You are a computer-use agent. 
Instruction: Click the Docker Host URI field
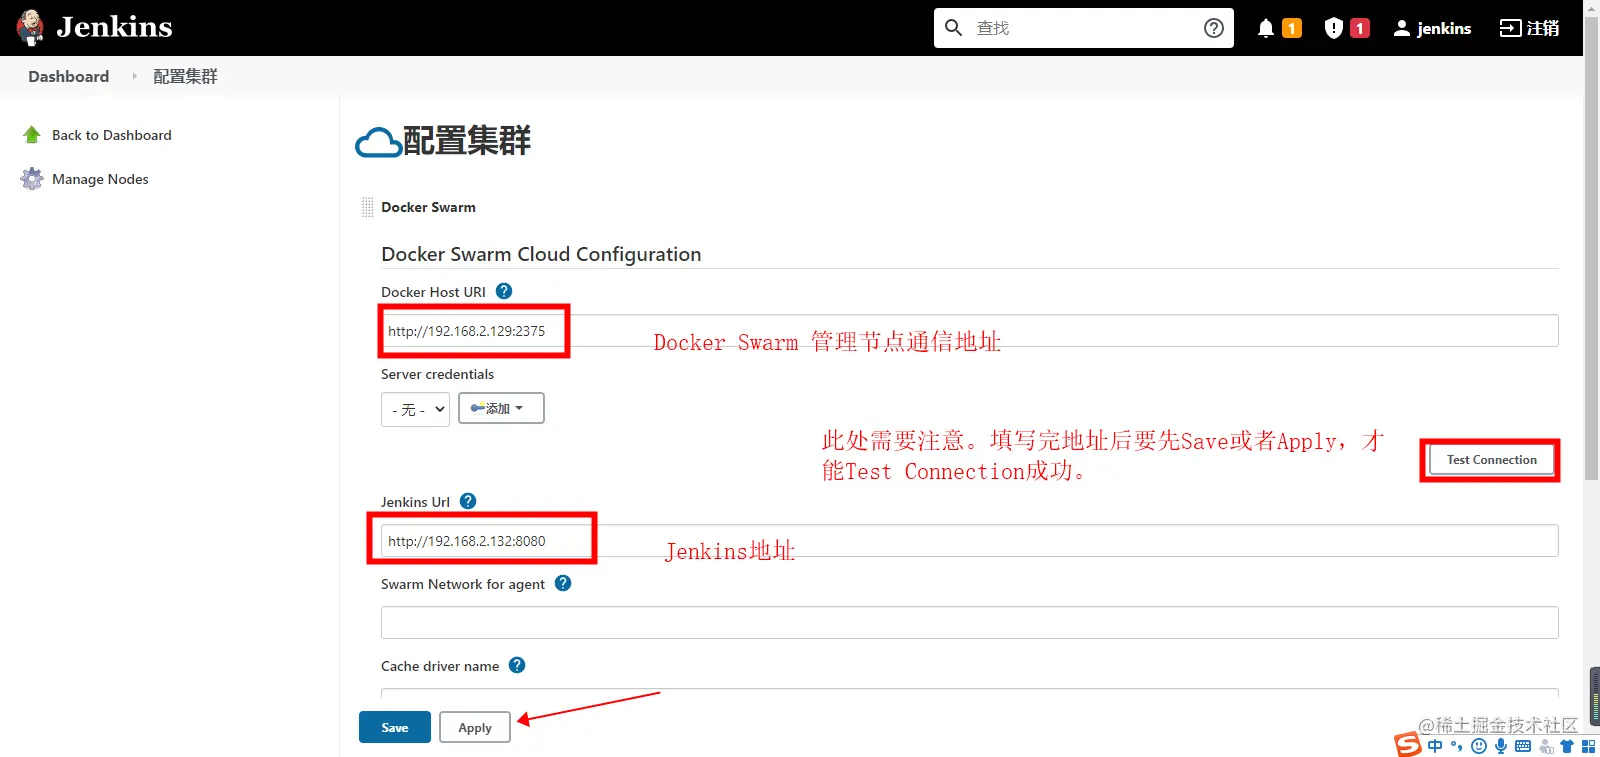969,331
